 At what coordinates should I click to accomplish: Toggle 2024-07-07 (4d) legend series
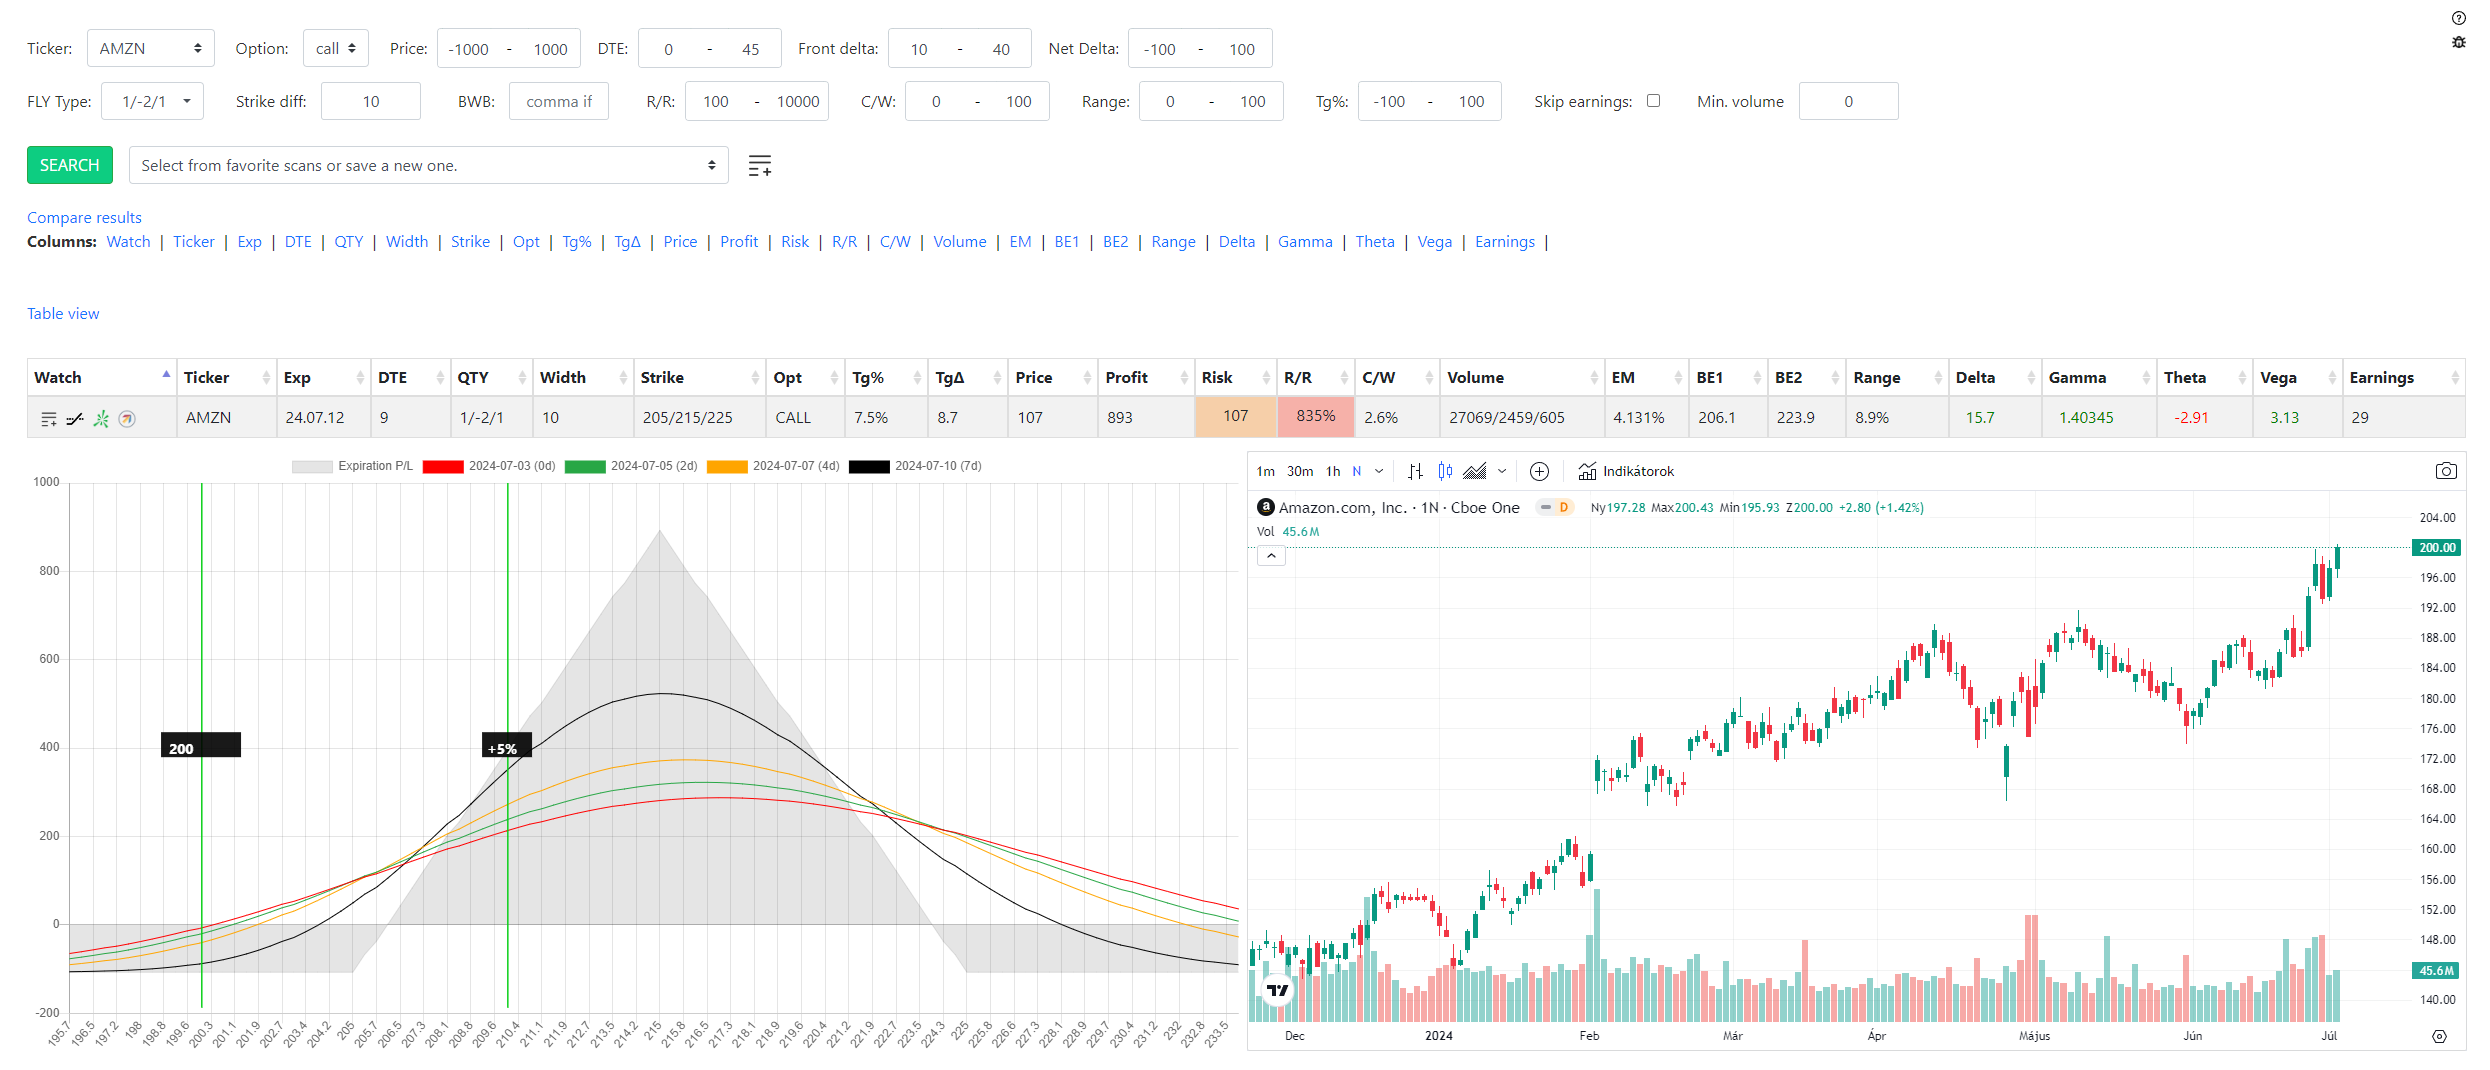(x=773, y=466)
